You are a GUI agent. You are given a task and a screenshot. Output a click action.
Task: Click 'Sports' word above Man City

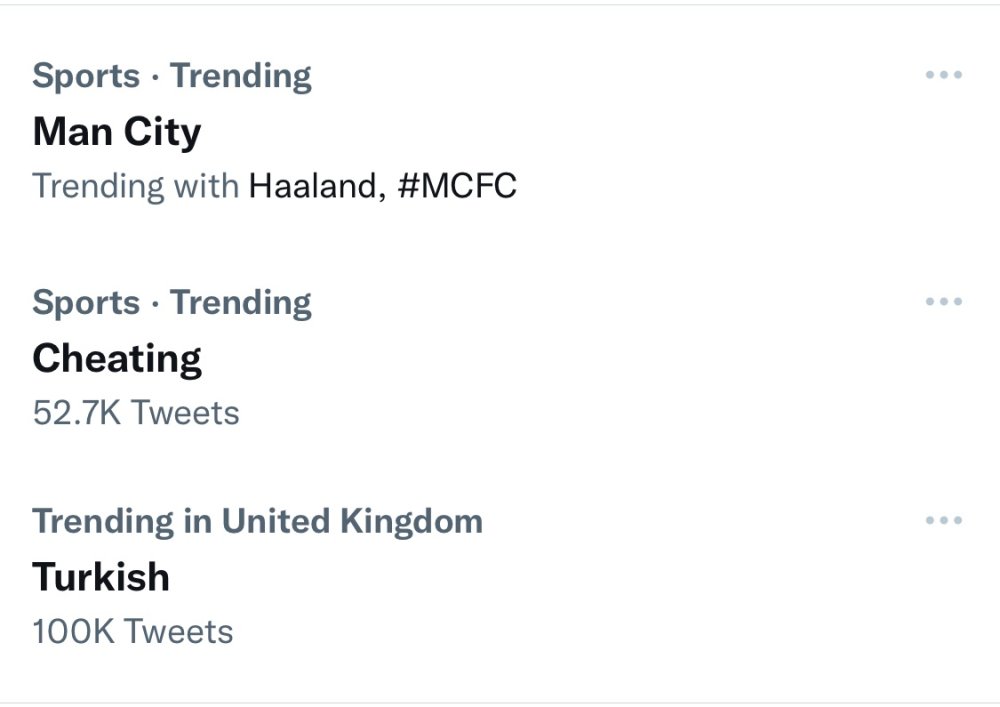(86, 76)
